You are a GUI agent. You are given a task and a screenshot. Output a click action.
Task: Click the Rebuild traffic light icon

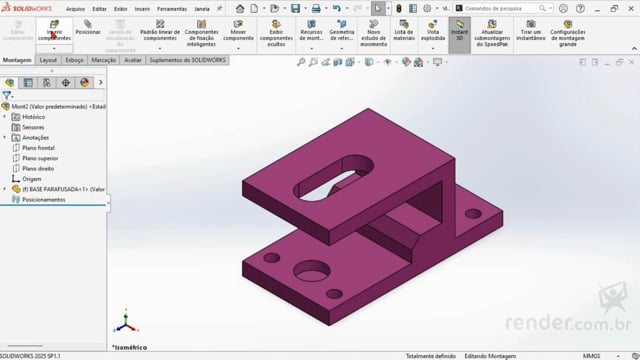(x=399, y=8)
